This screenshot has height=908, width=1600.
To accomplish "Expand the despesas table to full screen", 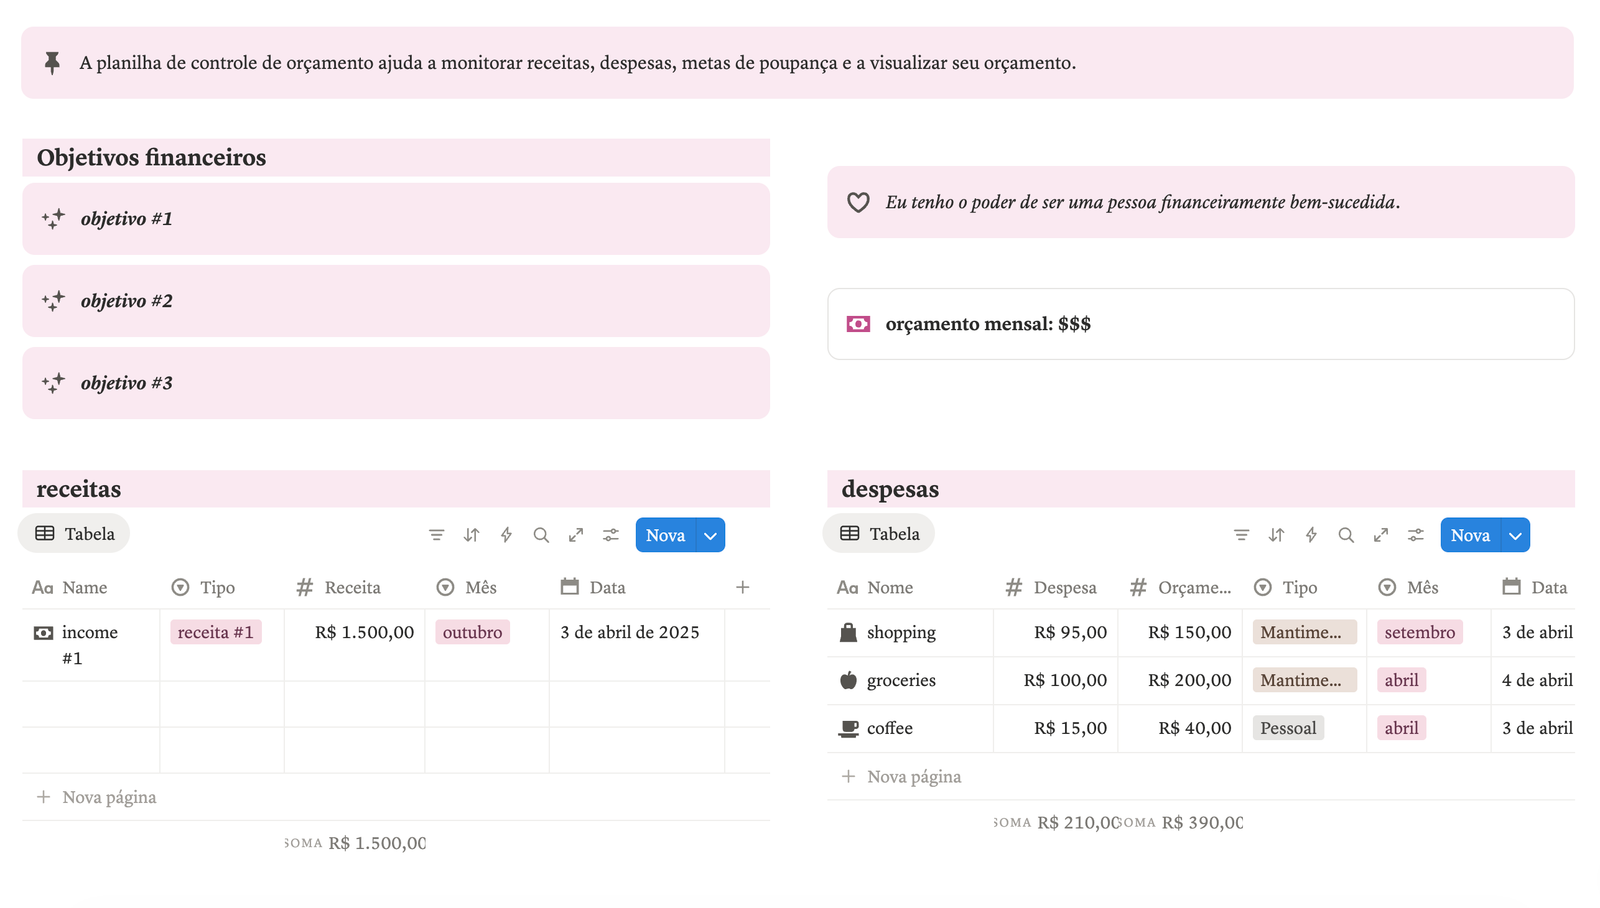I will coord(1381,535).
